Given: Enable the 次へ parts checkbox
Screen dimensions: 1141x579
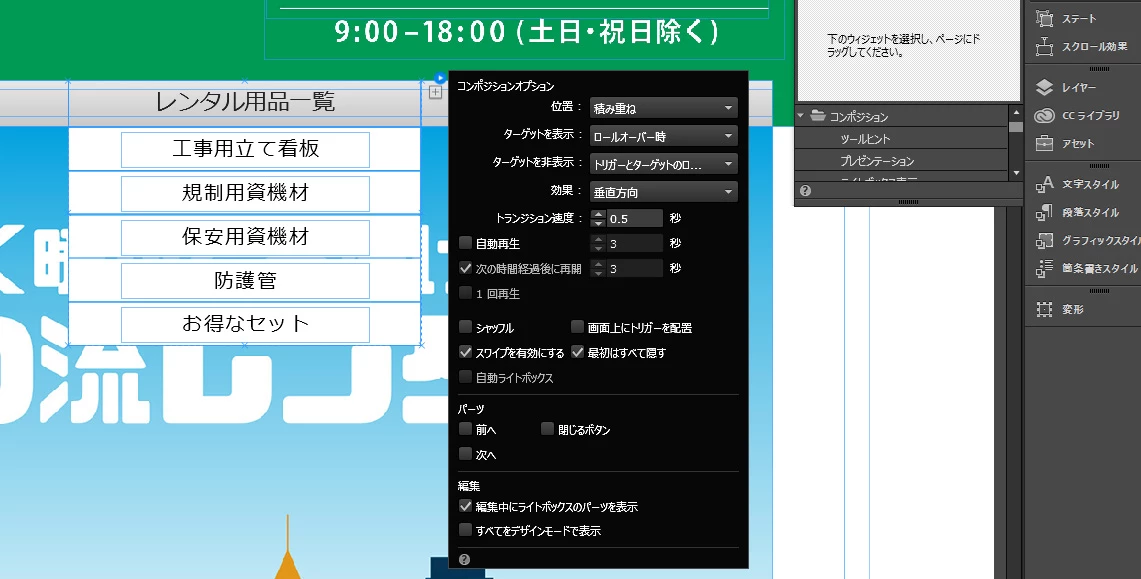Looking at the screenshot, I should [x=466, y=454].
